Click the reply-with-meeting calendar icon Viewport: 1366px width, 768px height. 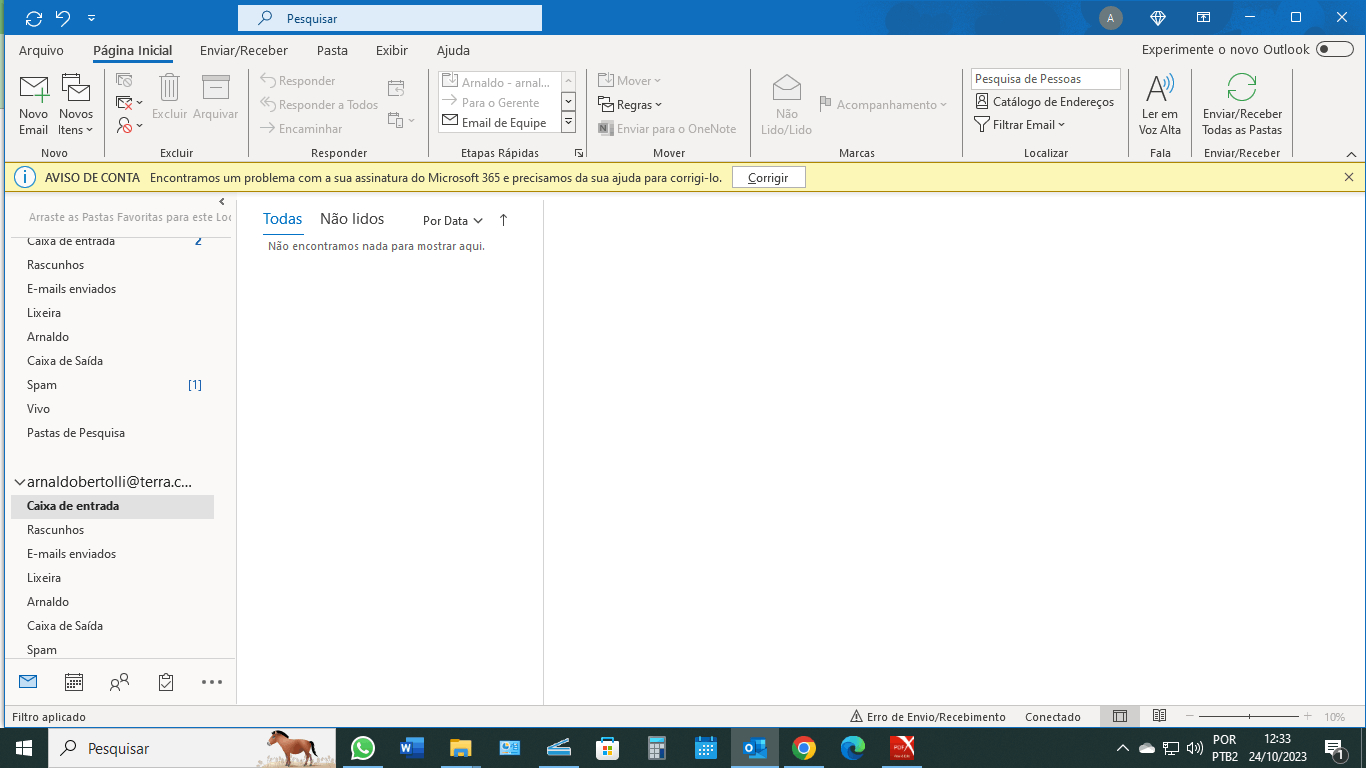pyautogui.click(x=396, y=89)
